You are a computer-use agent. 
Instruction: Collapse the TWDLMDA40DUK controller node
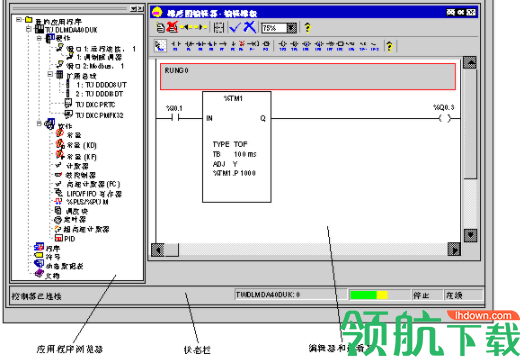coord(29,29)
